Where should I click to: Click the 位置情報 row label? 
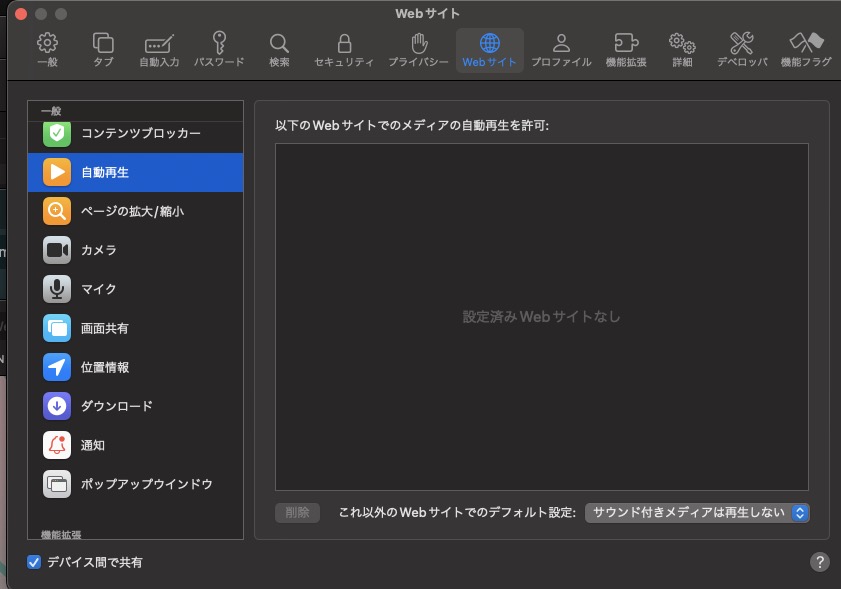105,367
